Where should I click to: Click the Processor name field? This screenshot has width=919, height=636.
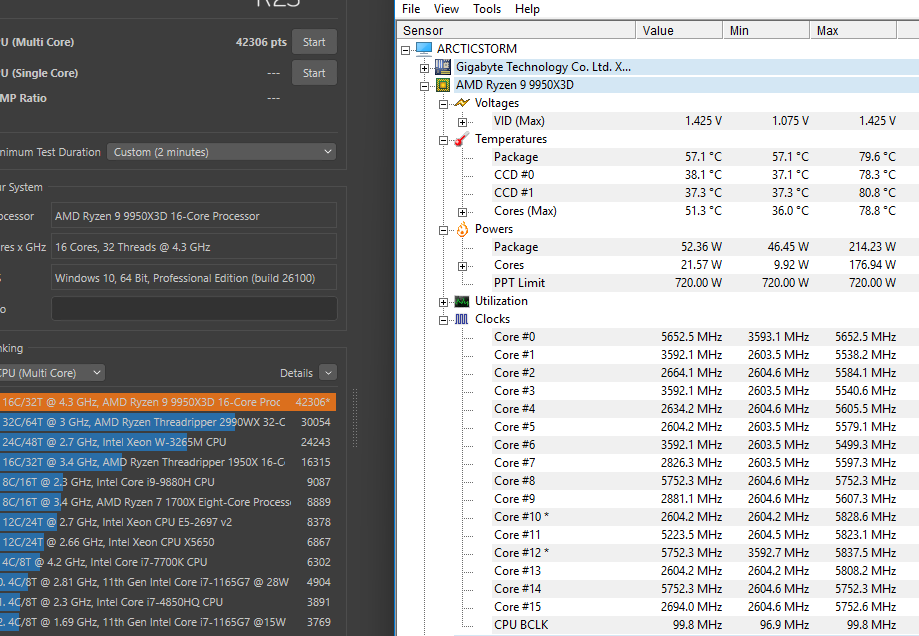click(x=194, y=216)
